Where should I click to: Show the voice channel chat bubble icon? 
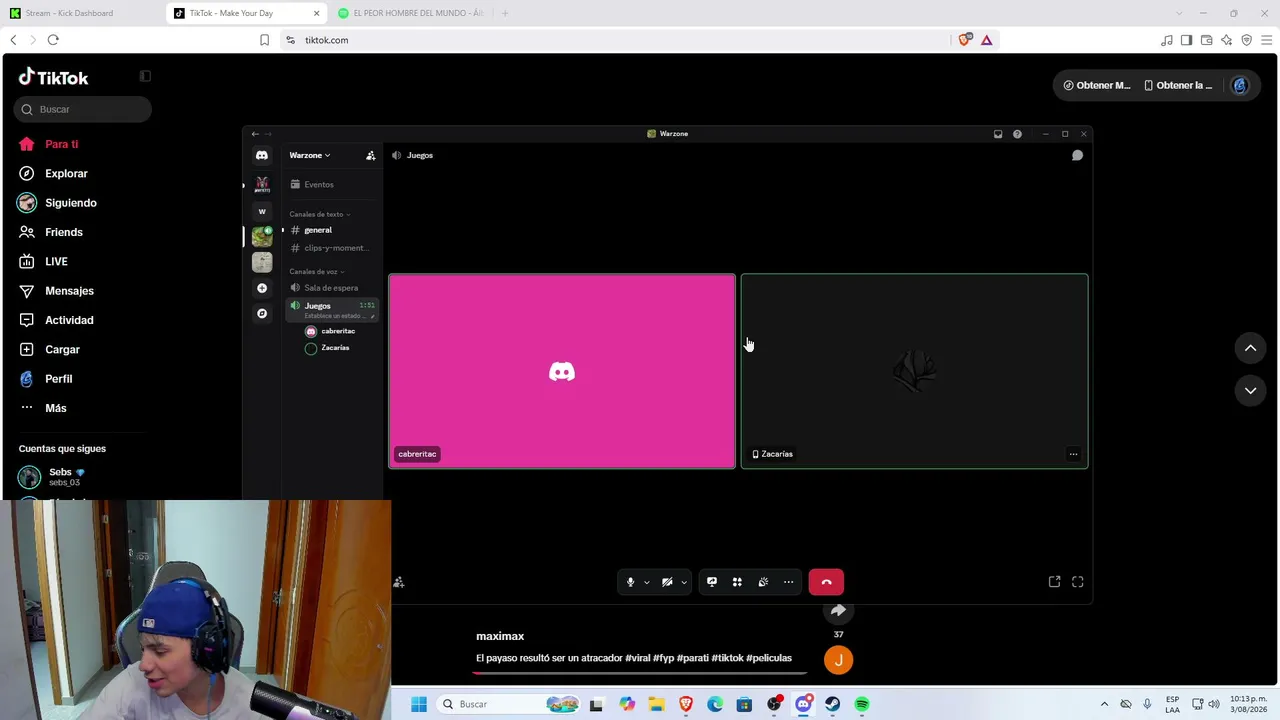tap(1077, 155)
